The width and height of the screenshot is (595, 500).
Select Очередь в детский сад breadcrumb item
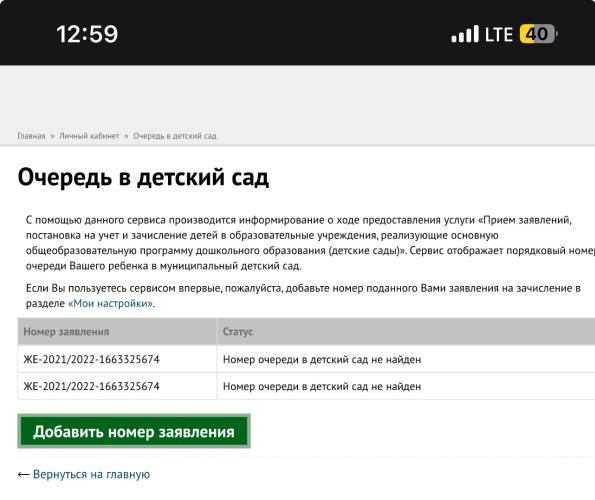tap(175, 136)
